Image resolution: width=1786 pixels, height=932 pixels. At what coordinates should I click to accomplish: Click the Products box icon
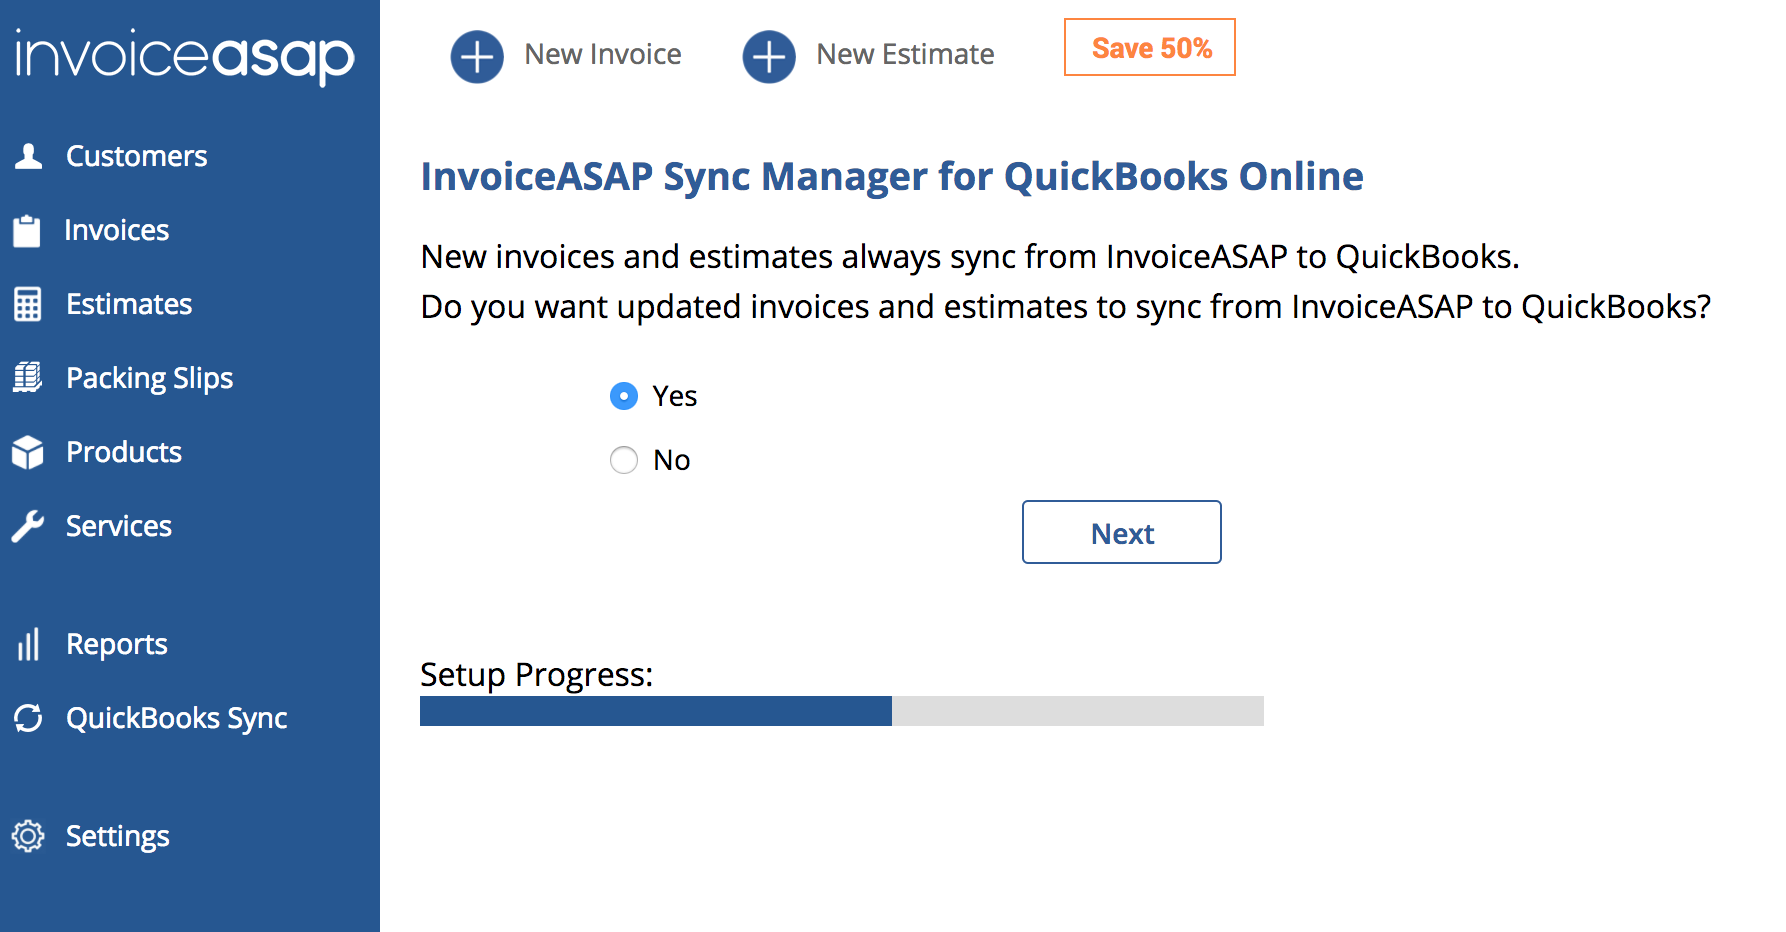tap(28, 452)
